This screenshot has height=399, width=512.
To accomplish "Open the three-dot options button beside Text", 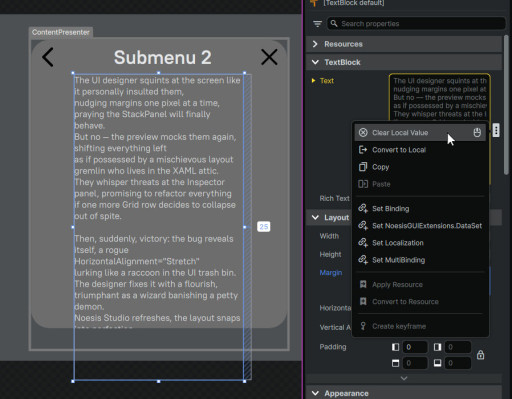I will [x=496, y=130].
